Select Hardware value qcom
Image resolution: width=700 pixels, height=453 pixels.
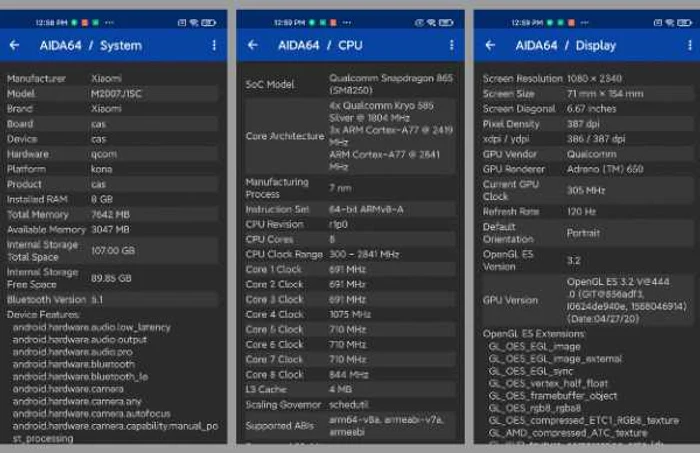click(104, 154)
